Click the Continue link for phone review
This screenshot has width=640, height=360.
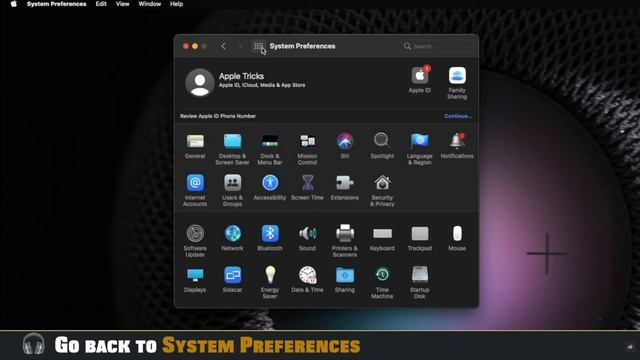[458, 116]
